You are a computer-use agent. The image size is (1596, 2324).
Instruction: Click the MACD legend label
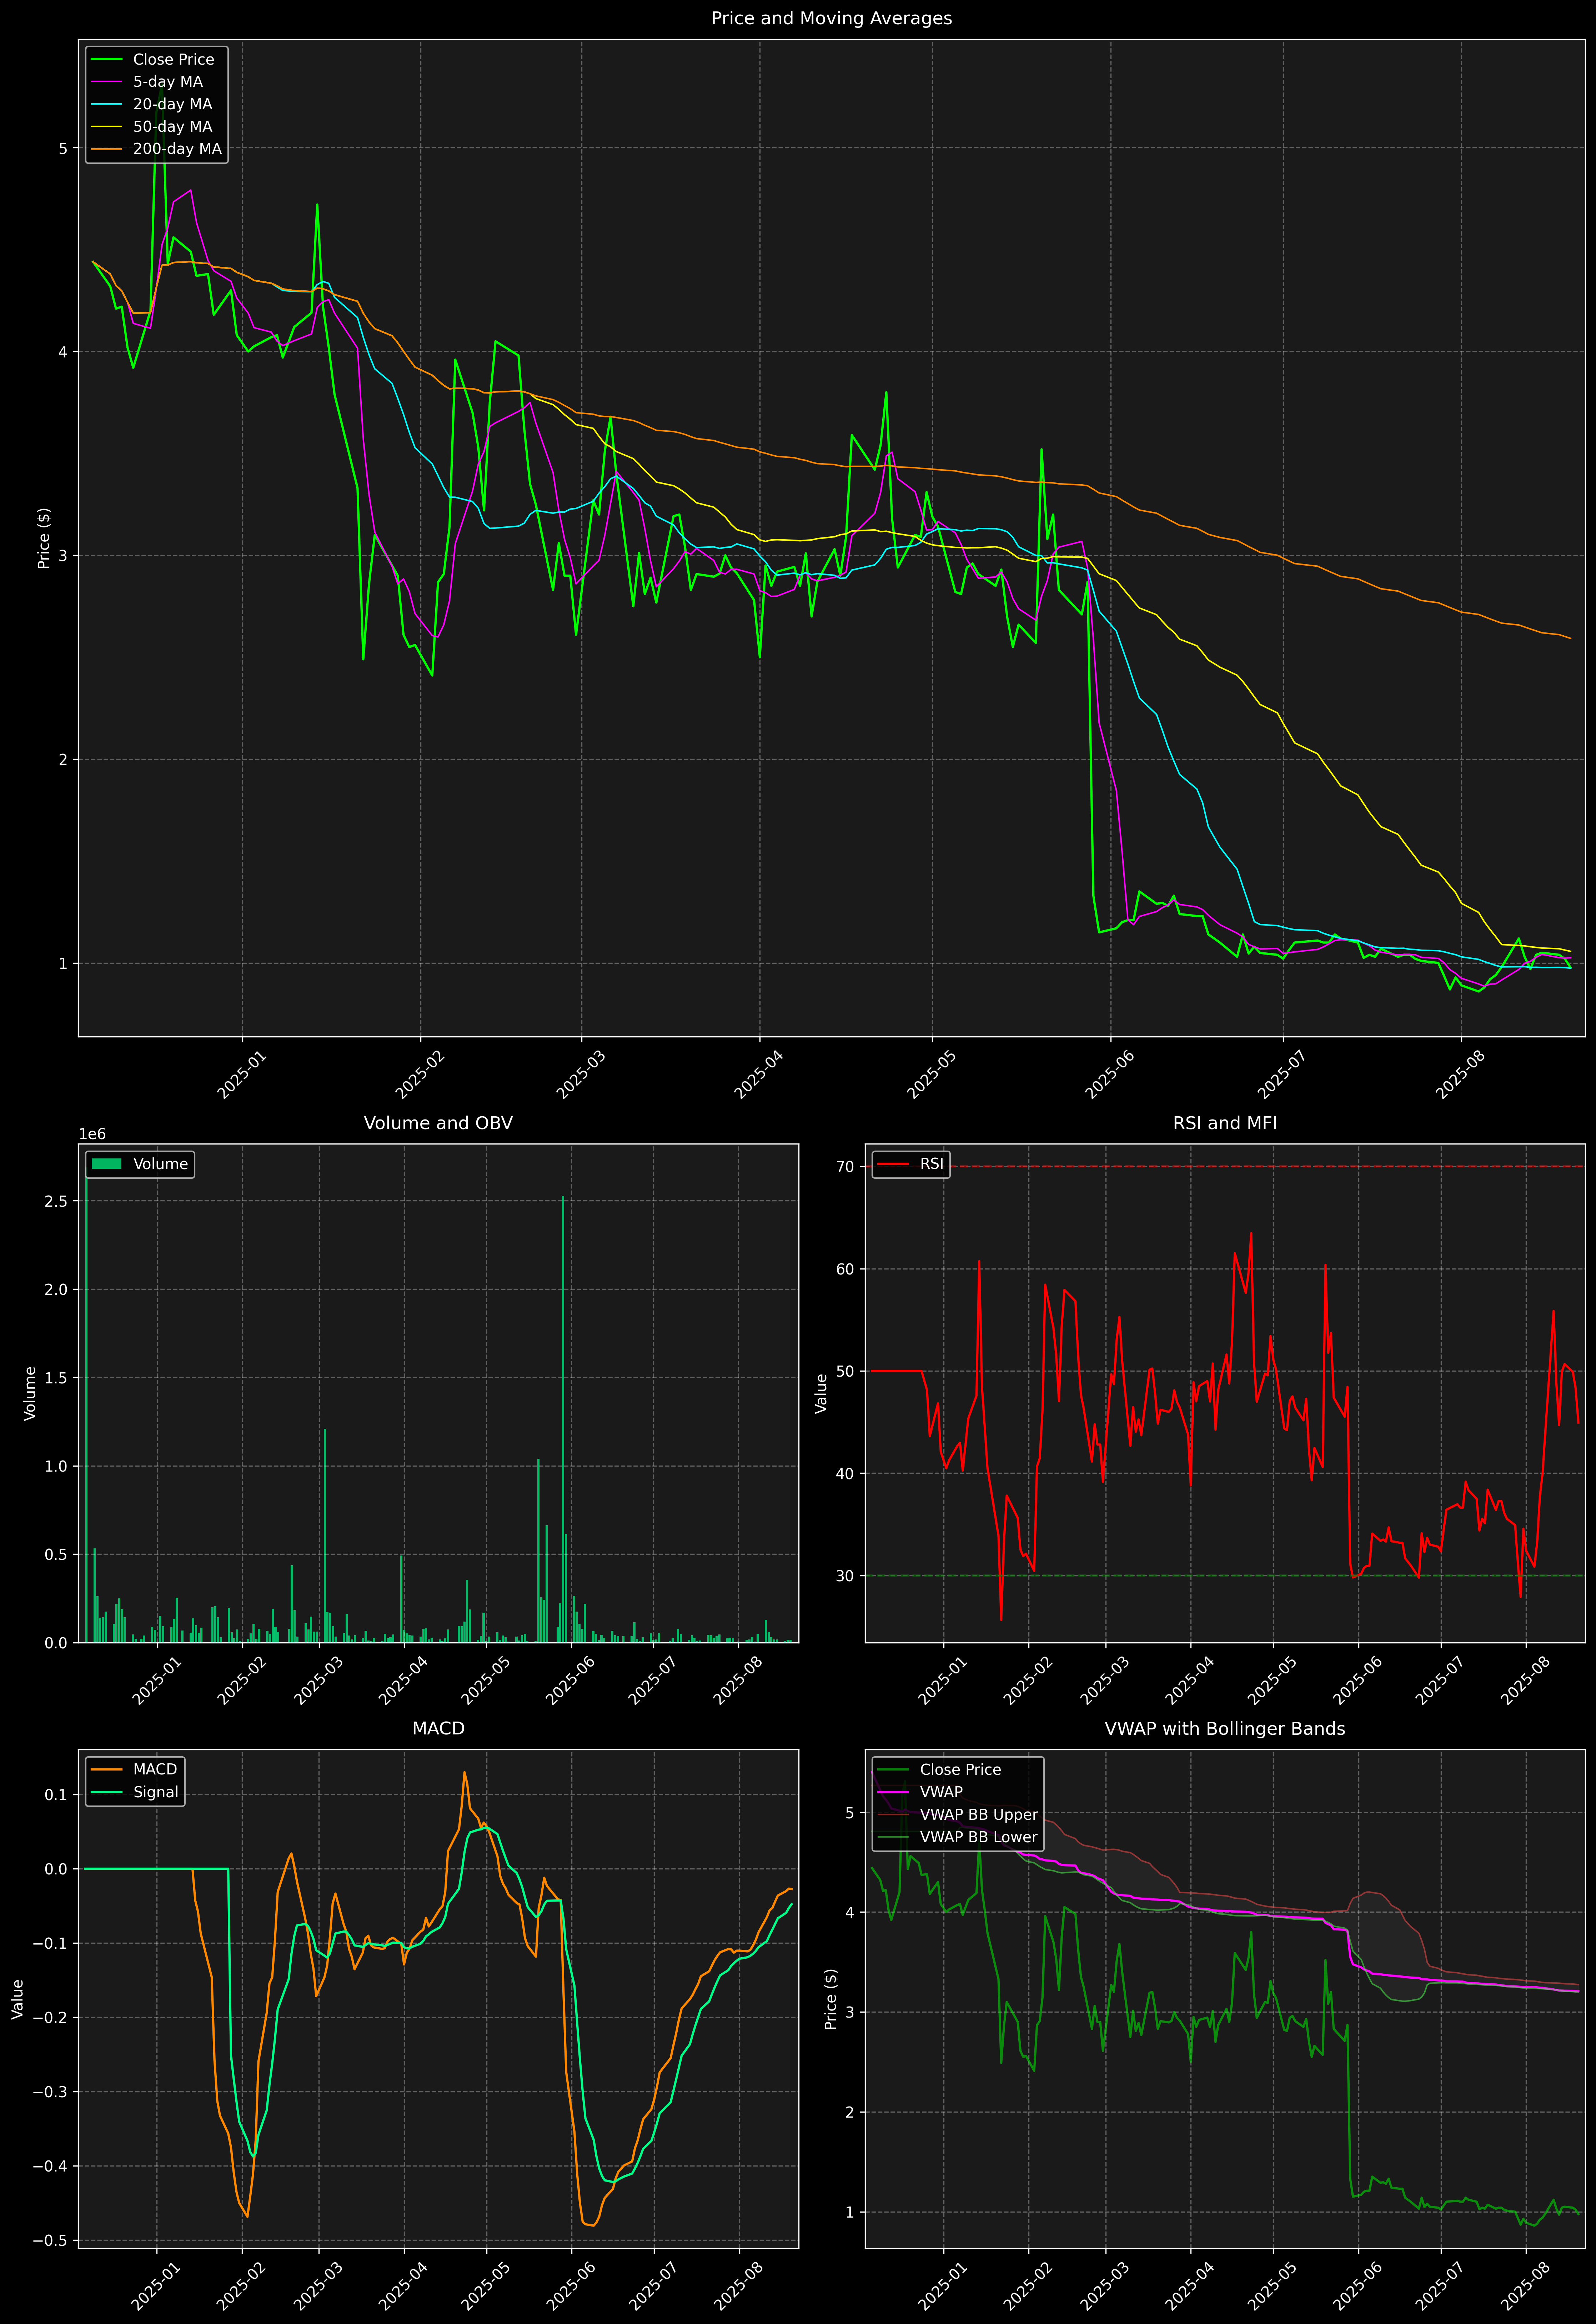(155, 1769)
